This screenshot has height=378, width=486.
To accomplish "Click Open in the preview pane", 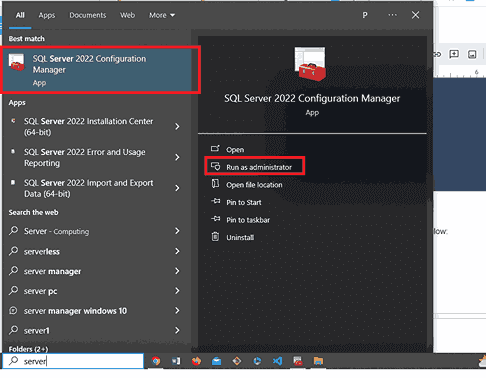I will pyautogui.click(x=235, y=150).
